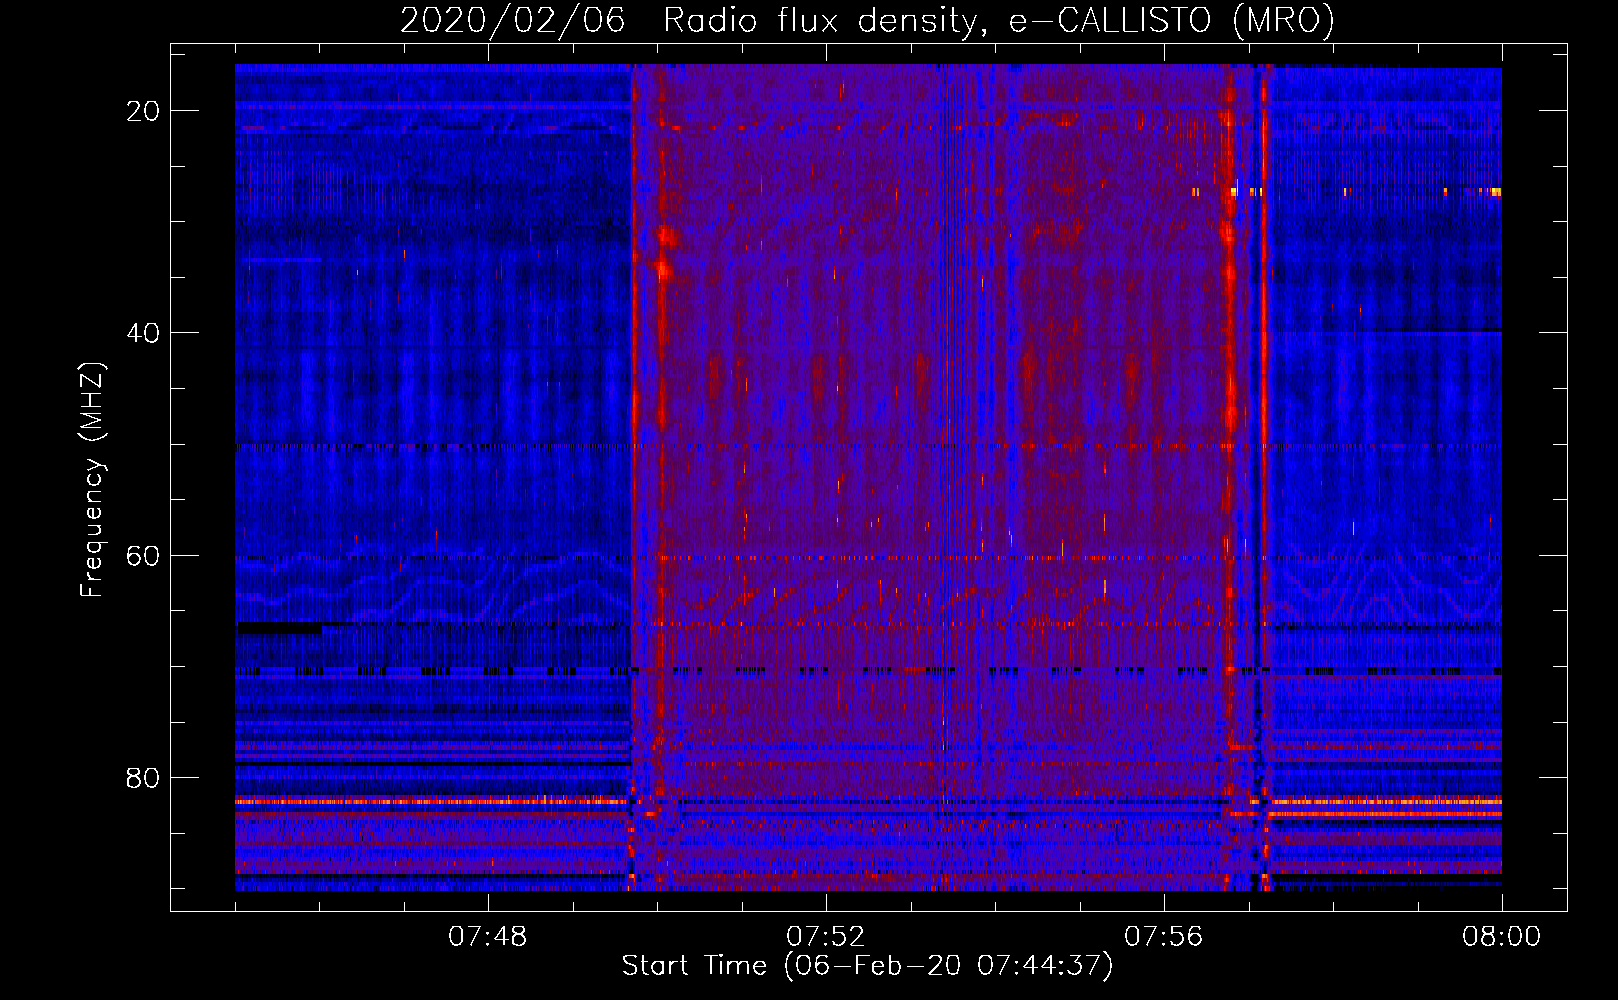Viewport: 1618px width, 1000px height.
Task: Click the "08:00" time tick label
Action: pyautogui.click(x=1501, y=937)
